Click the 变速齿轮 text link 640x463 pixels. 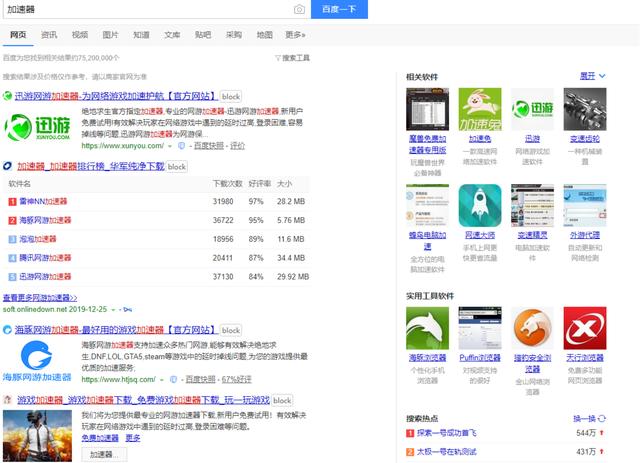pos(585,139)
